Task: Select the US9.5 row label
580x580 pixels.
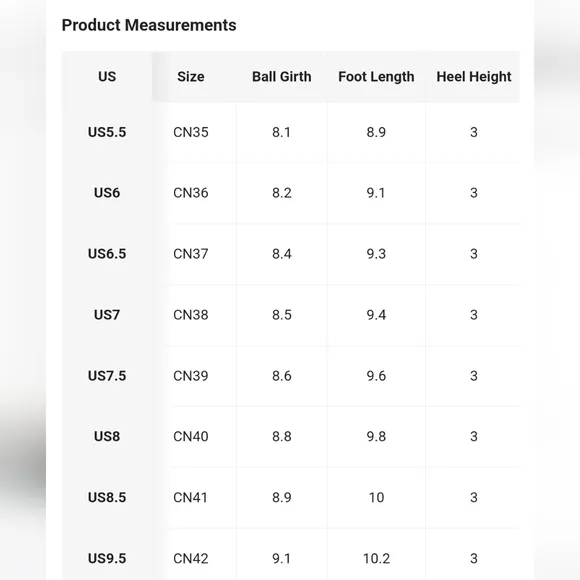Action: (x=107, y=559)
